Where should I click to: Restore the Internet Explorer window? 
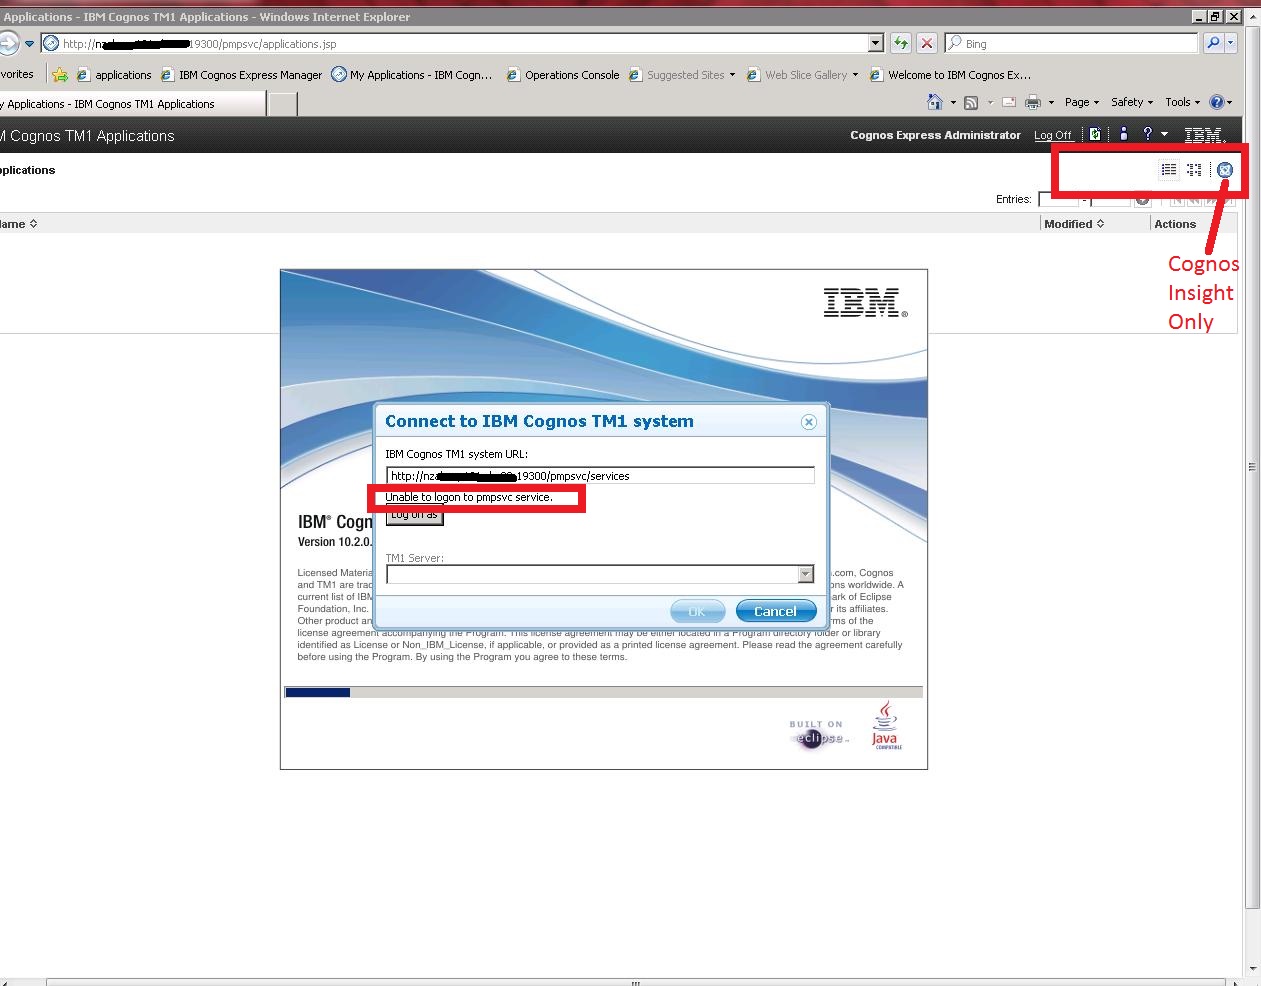1215,16
